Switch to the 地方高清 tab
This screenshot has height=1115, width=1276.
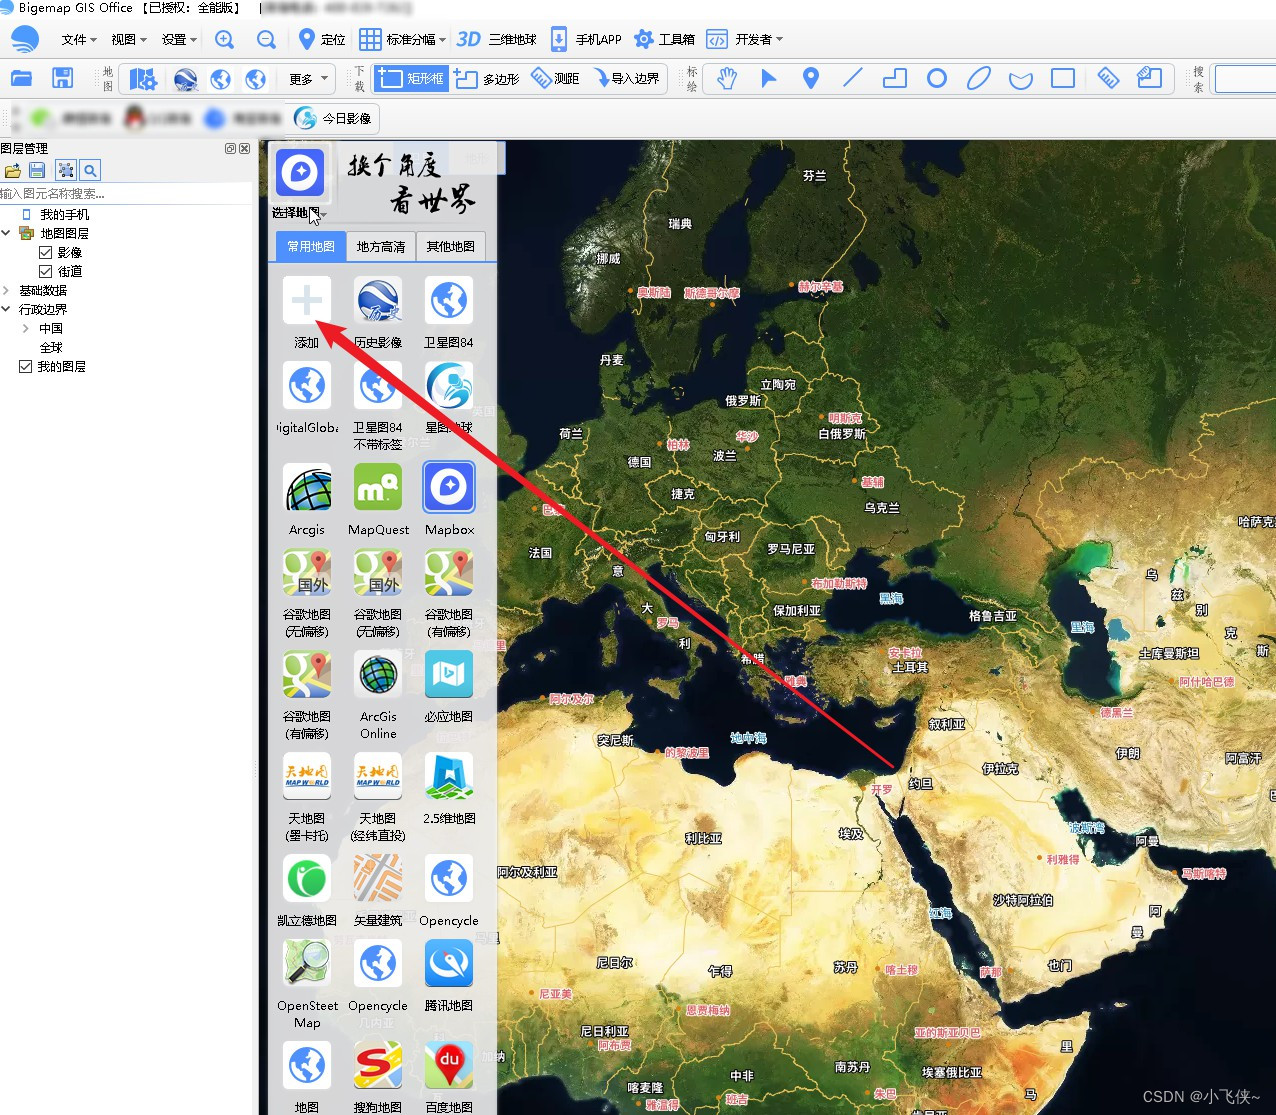[x=381, y=246]
